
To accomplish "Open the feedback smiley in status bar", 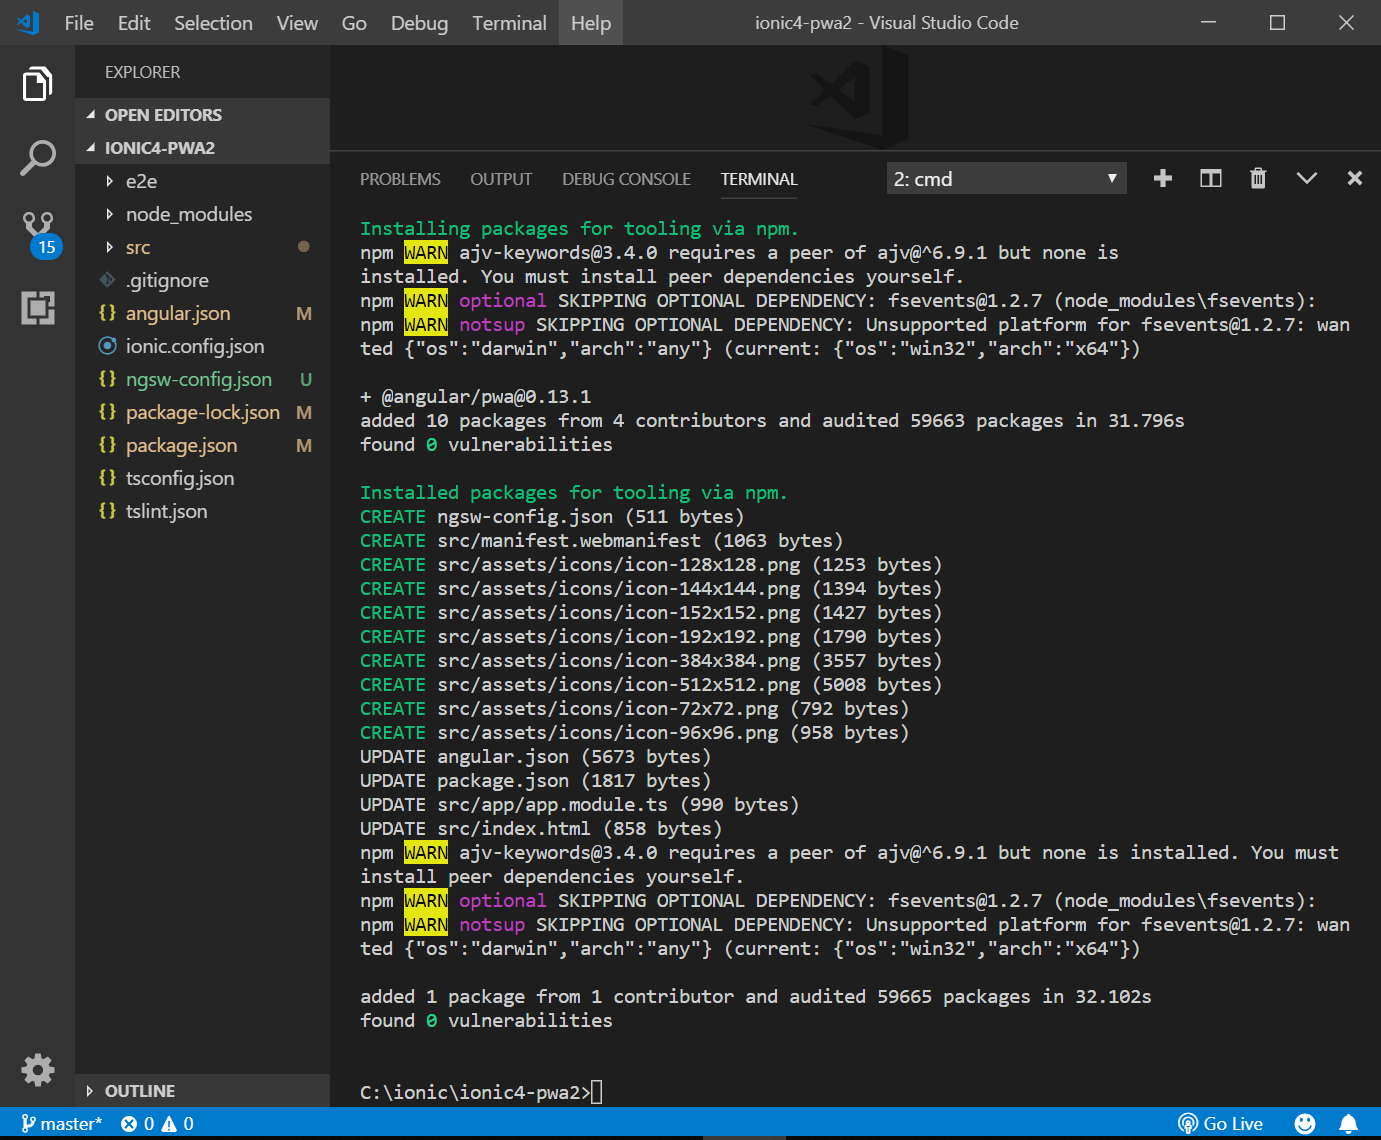I will coord(1304,1124).
